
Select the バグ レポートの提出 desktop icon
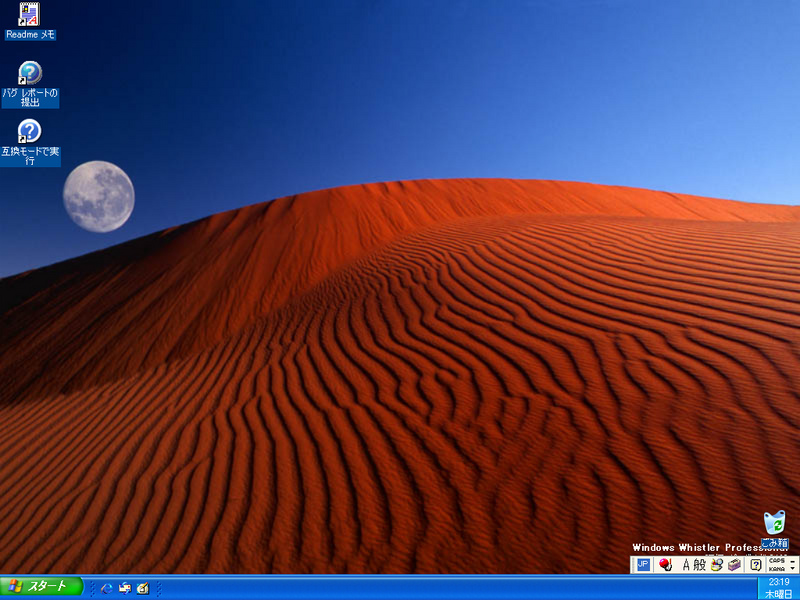30,84
